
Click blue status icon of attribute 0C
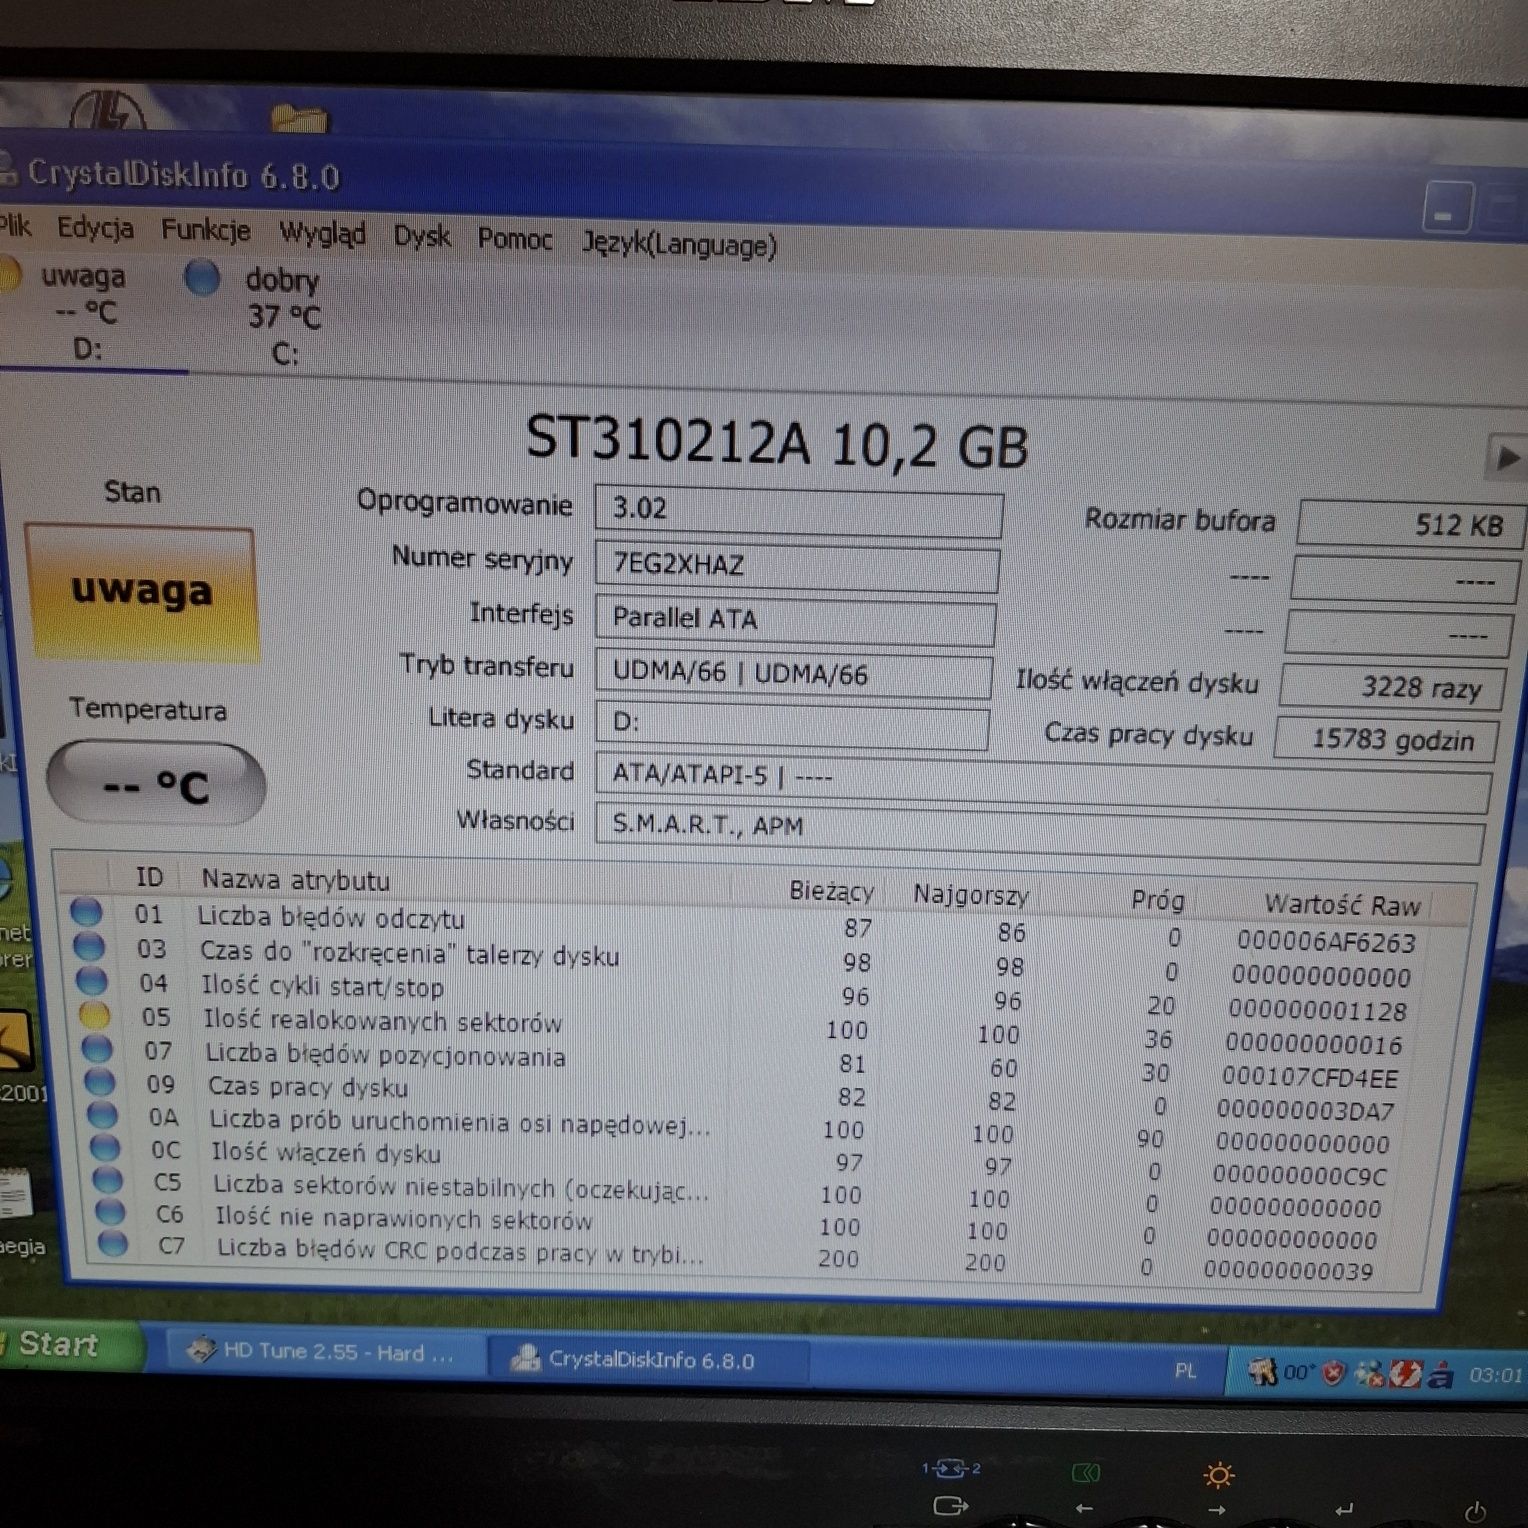[x=105, y=1147]
